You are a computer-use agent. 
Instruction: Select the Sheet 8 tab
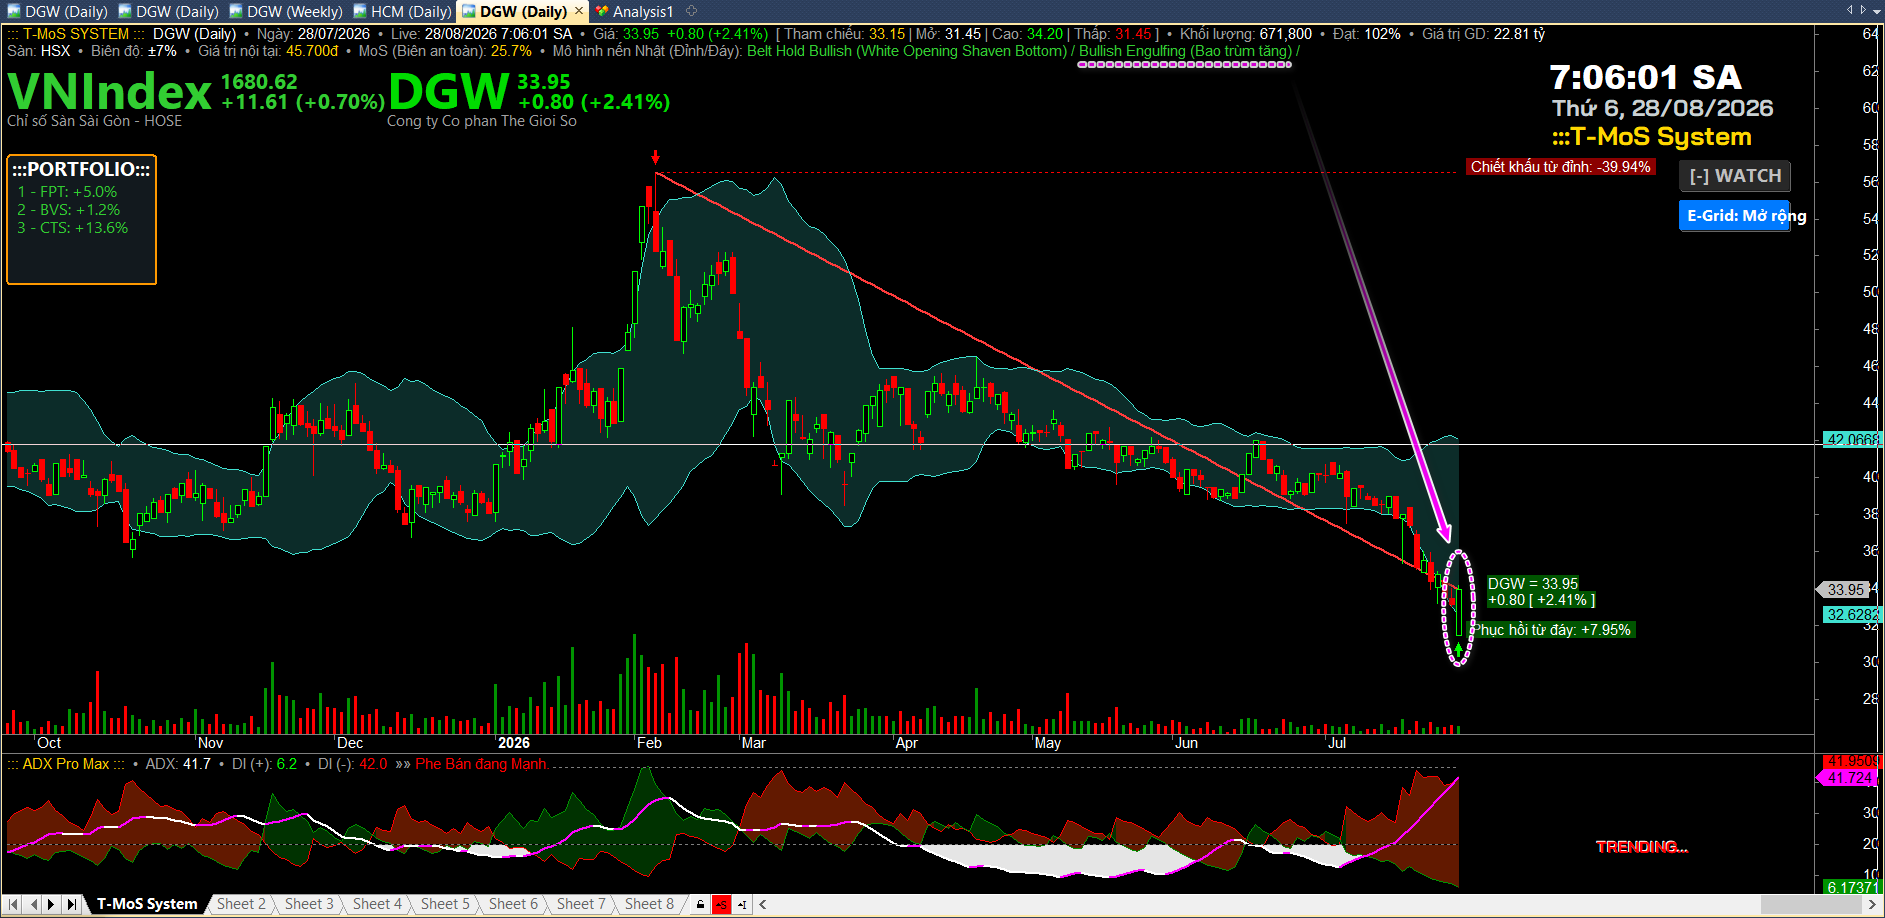click(649, 904)
